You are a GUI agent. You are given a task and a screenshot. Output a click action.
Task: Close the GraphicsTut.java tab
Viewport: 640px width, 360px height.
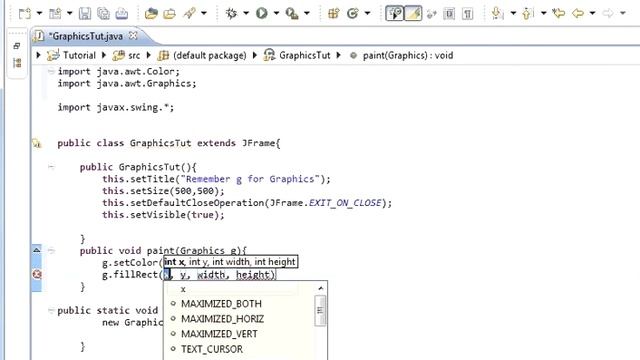tap(133, 36)
